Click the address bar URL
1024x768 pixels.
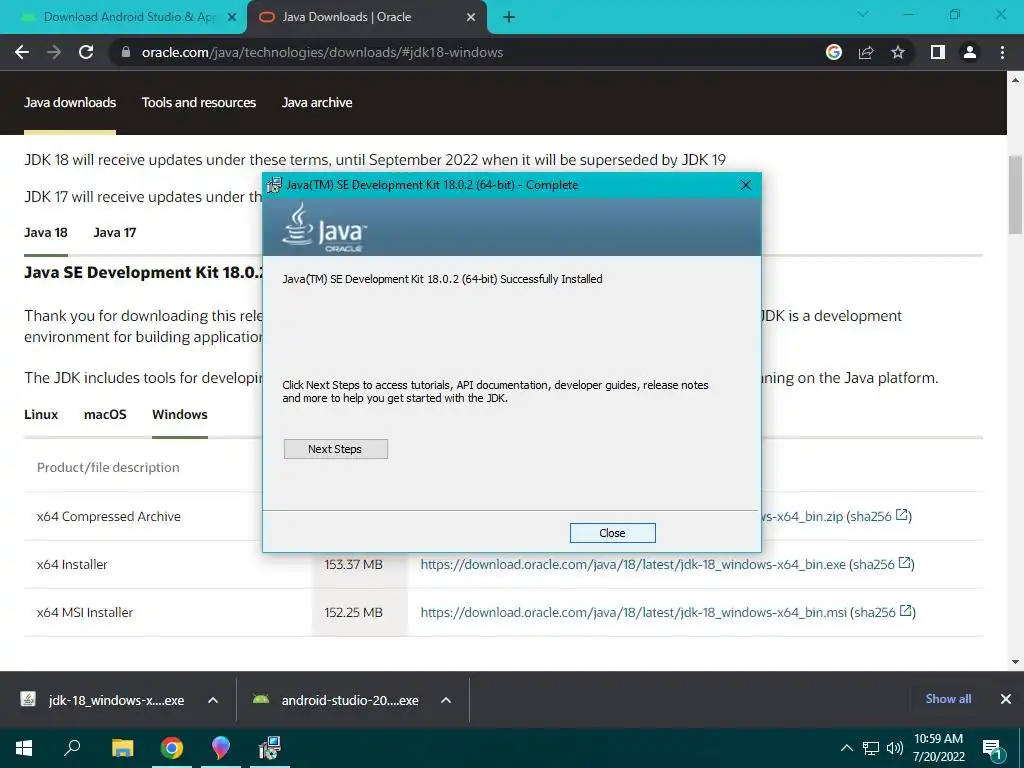pos(322,52)
